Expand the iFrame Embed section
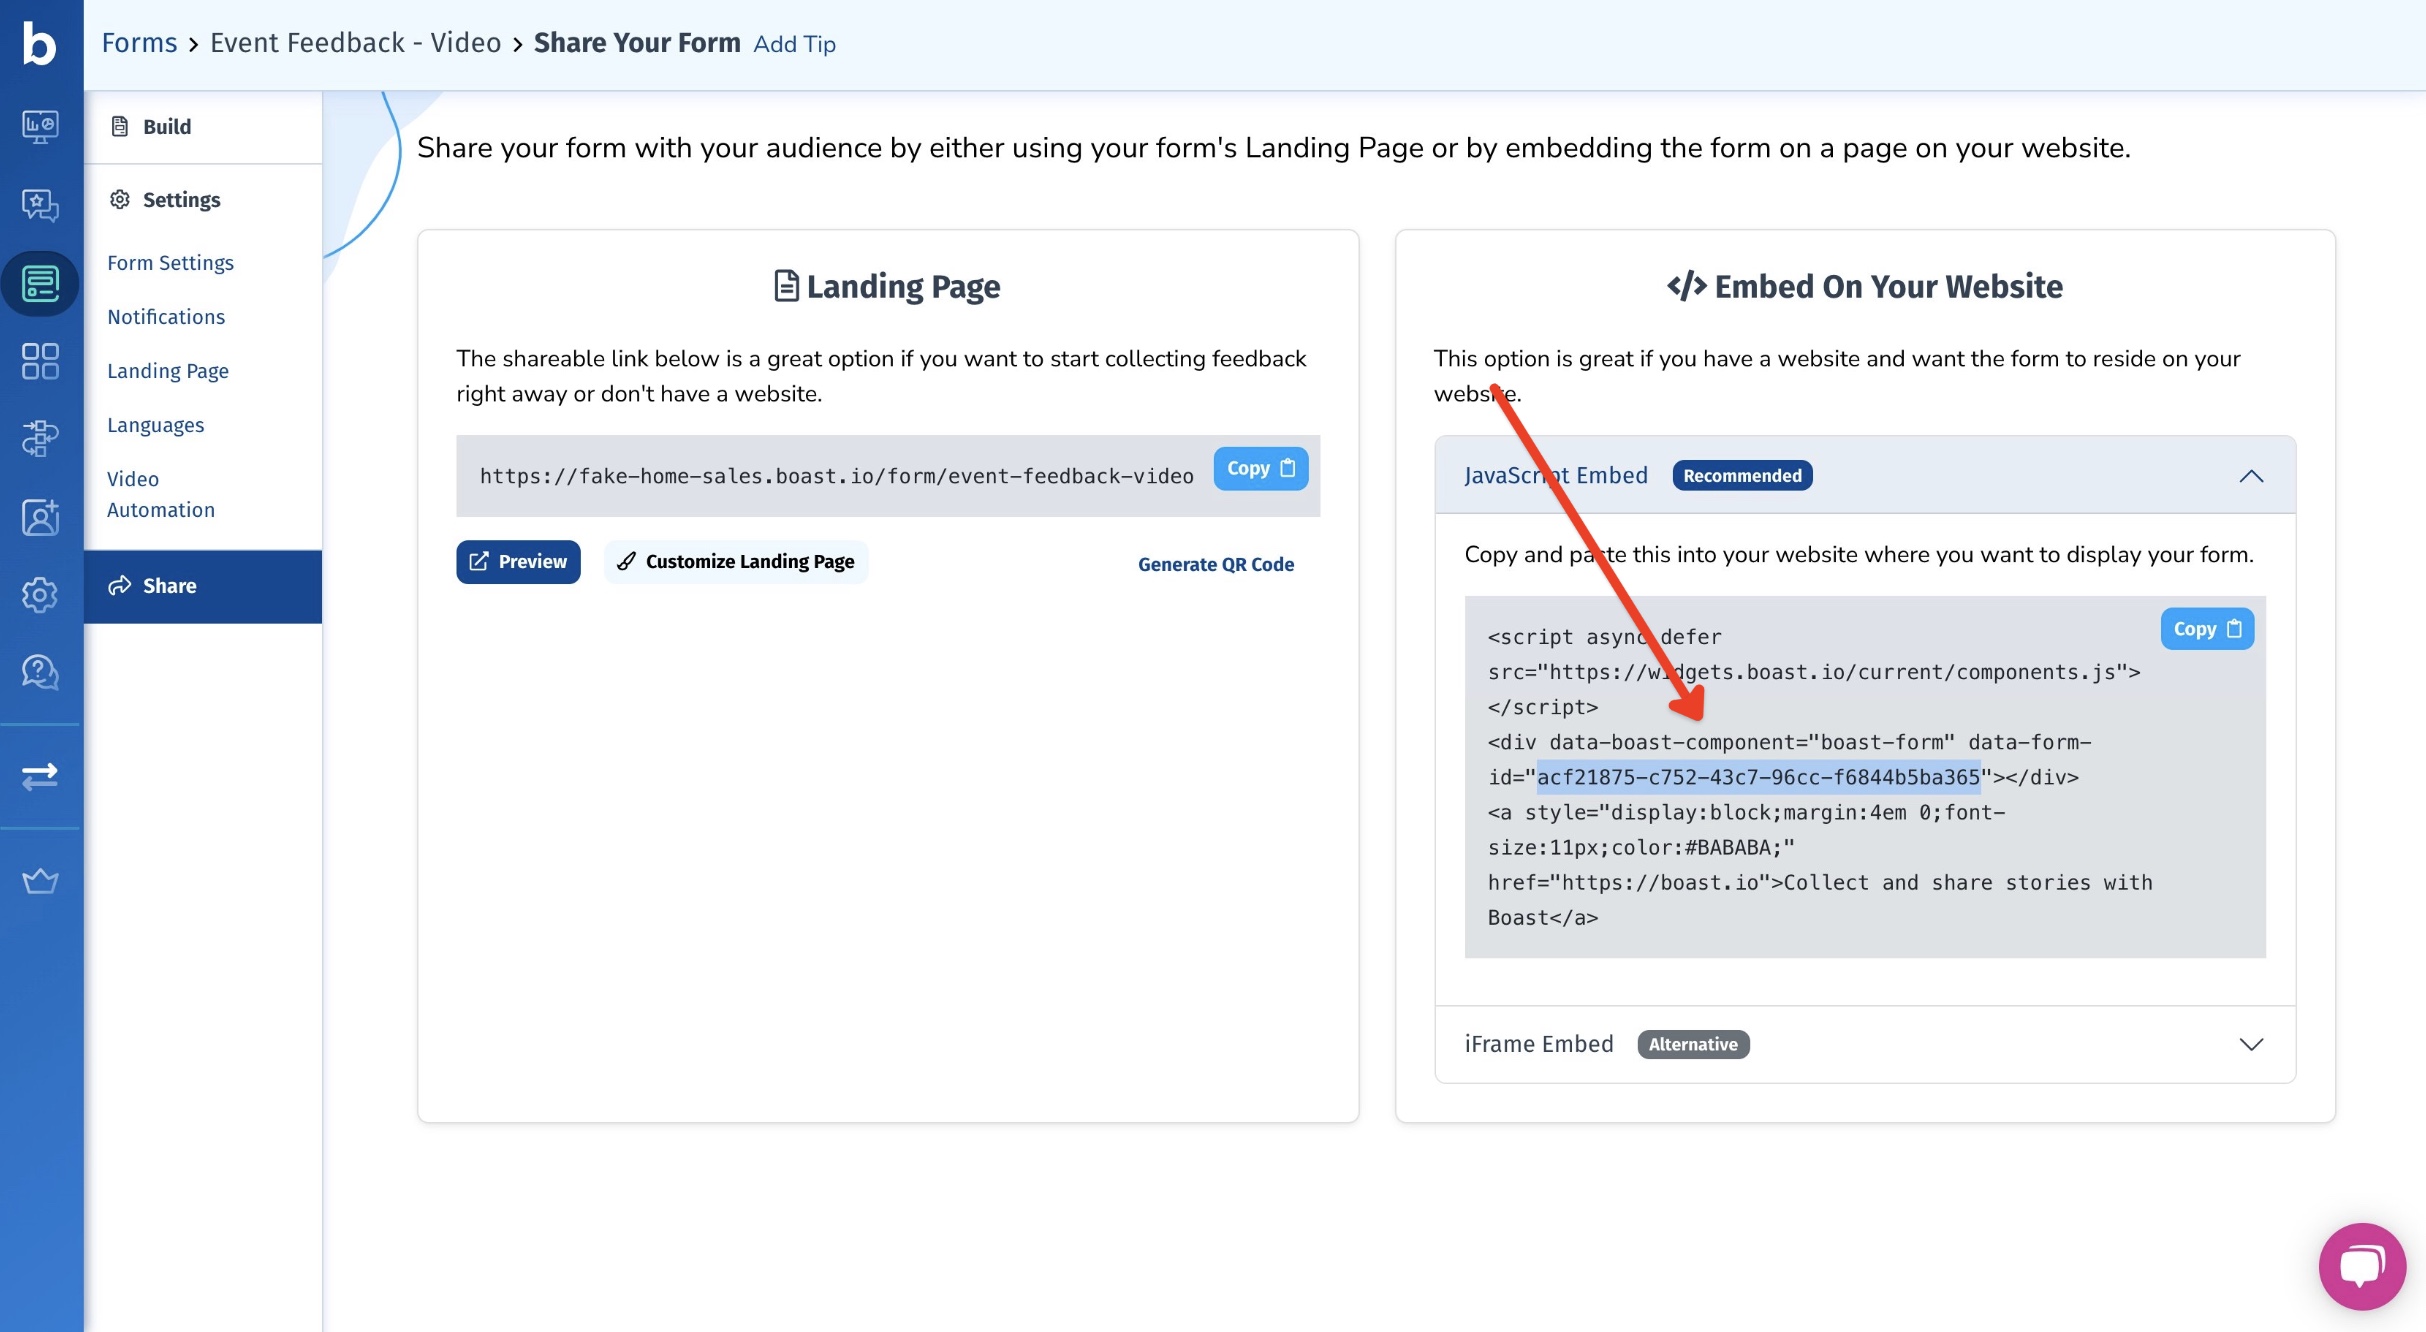The height and width of the screenshot is (1332, 2426). [x=2250, y=1044]
